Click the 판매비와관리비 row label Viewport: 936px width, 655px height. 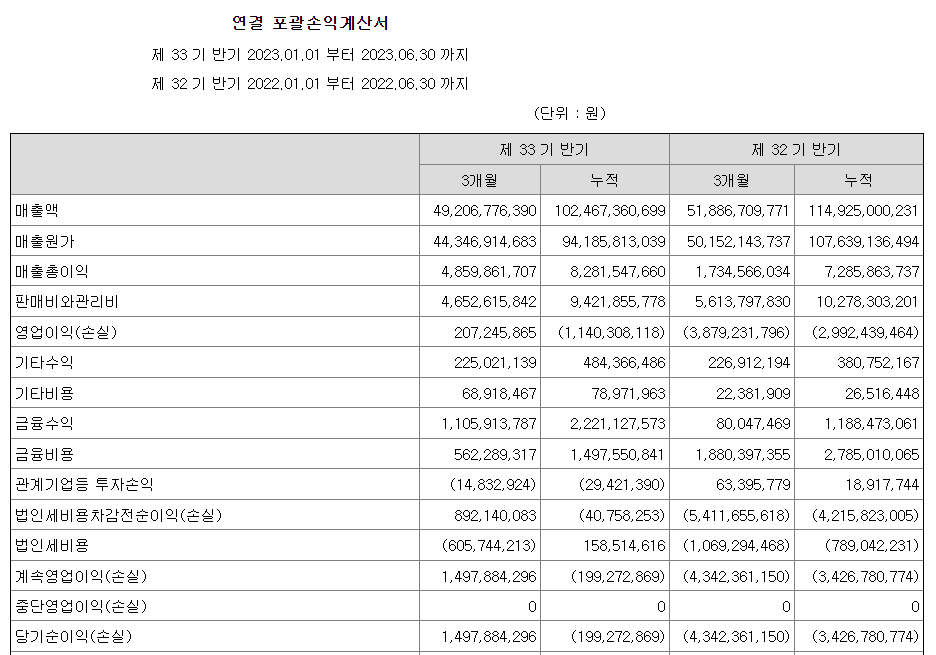[x=67, y=302]
